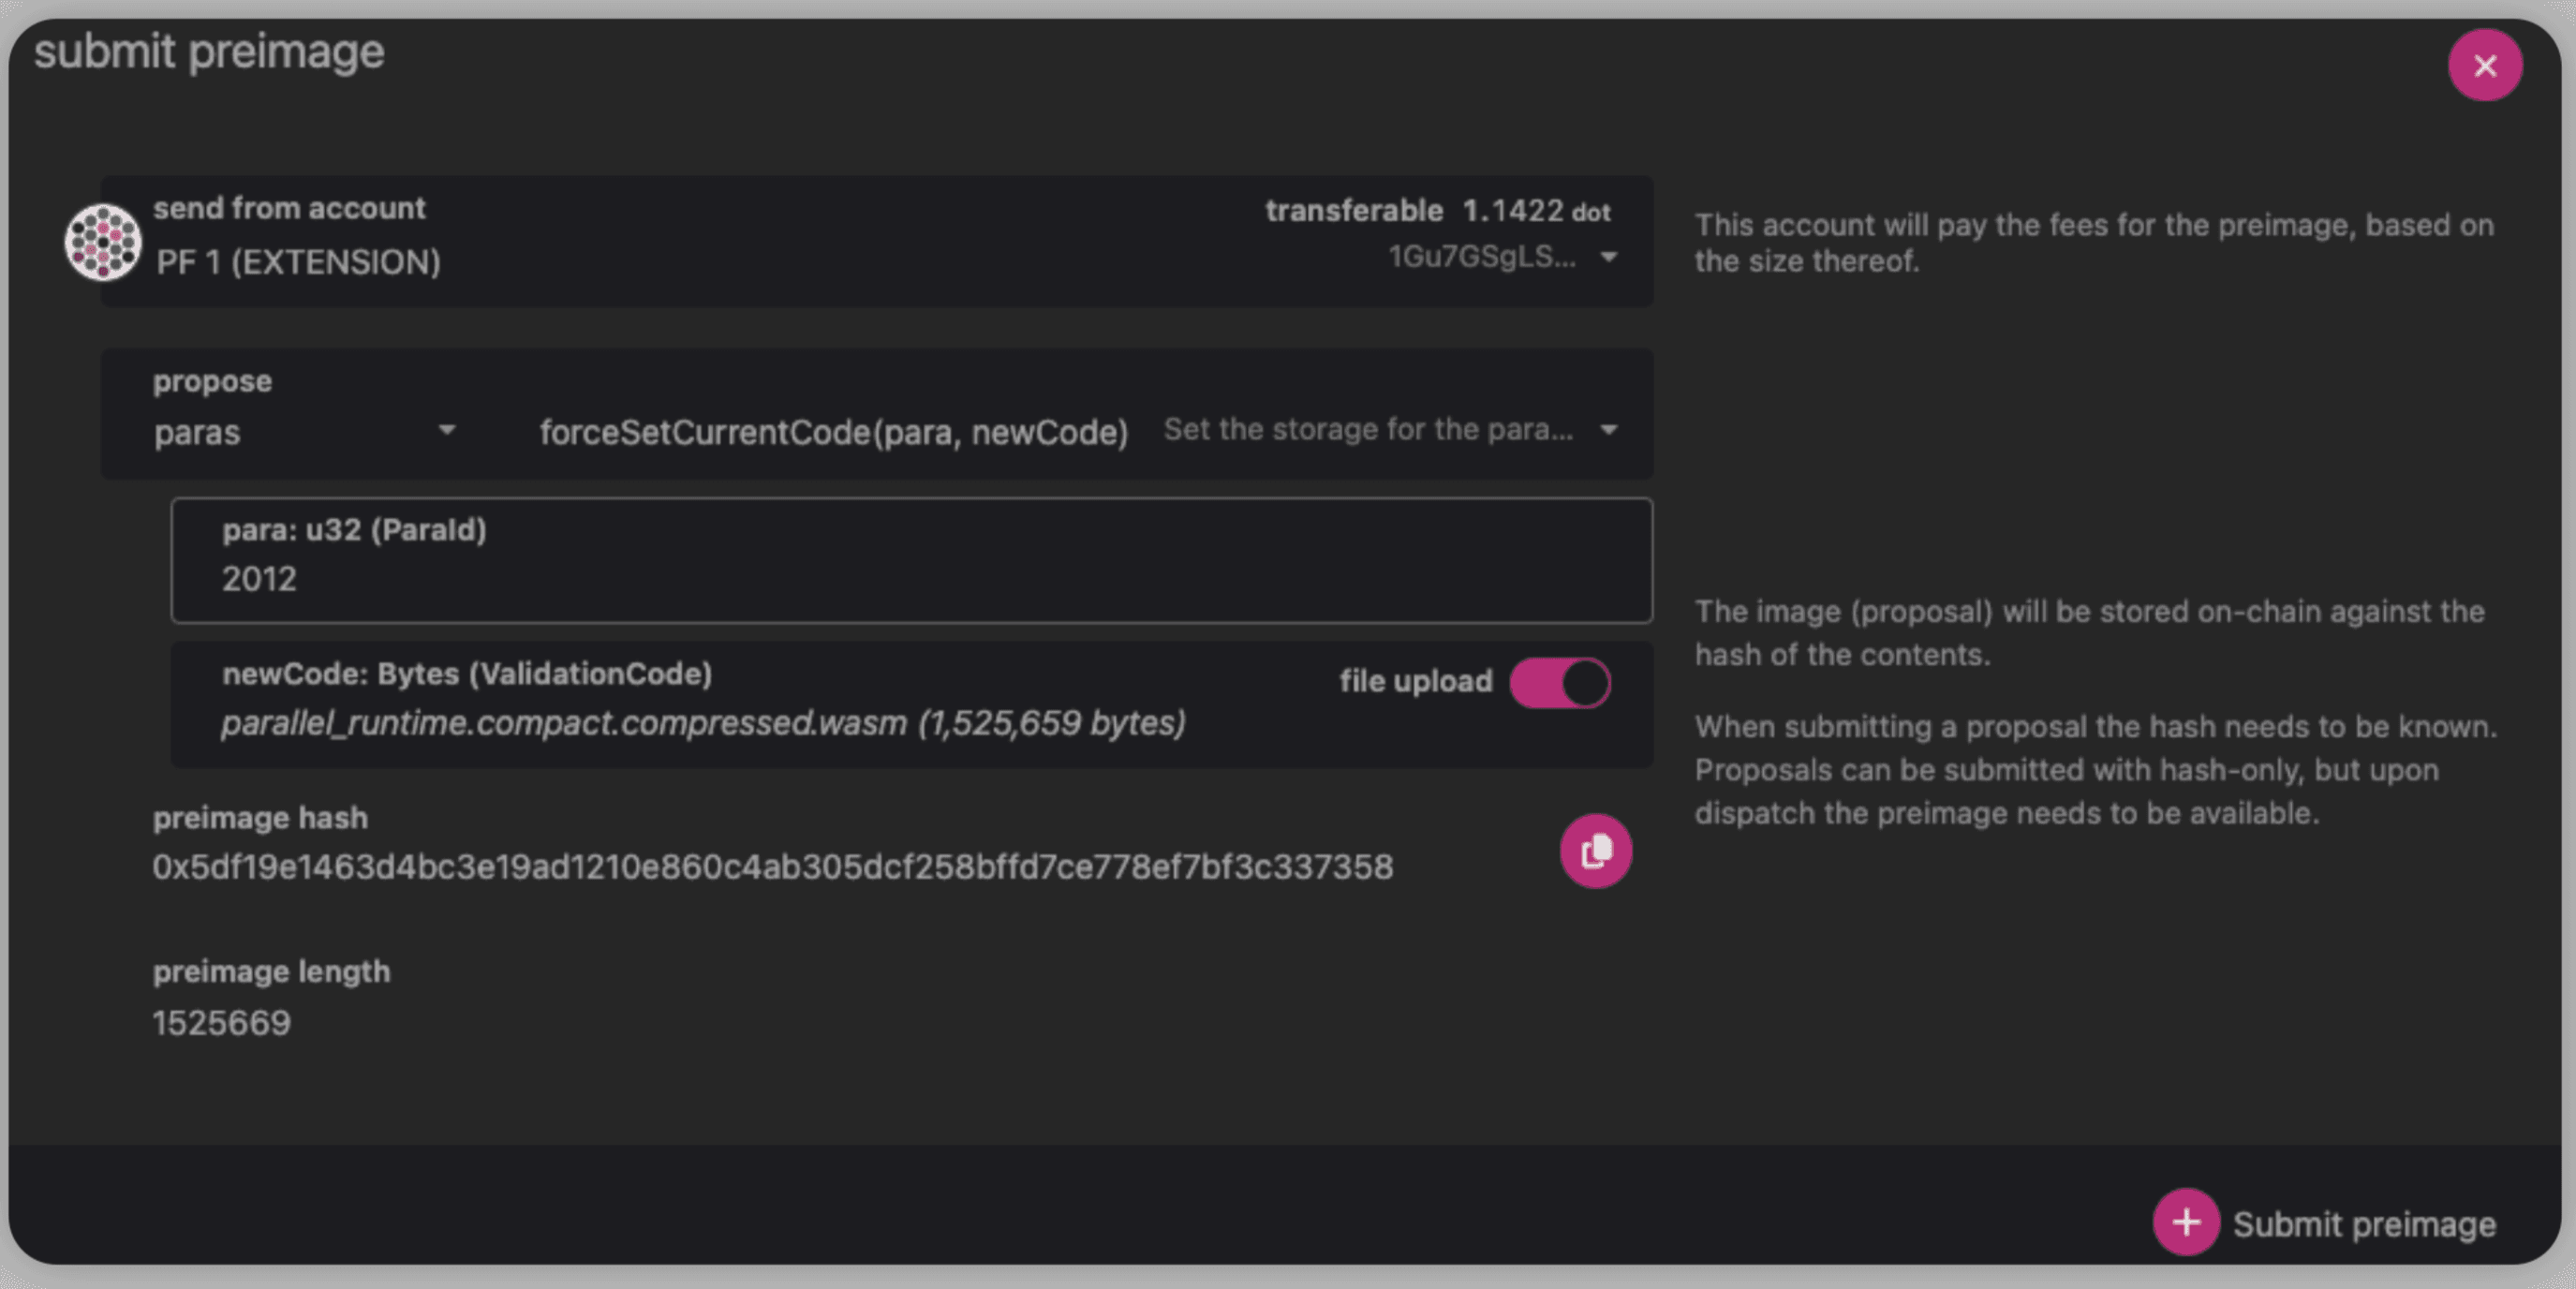
Task: Click the parallel_runtime.compact.compressed.wasm file field
Action: 703,722
